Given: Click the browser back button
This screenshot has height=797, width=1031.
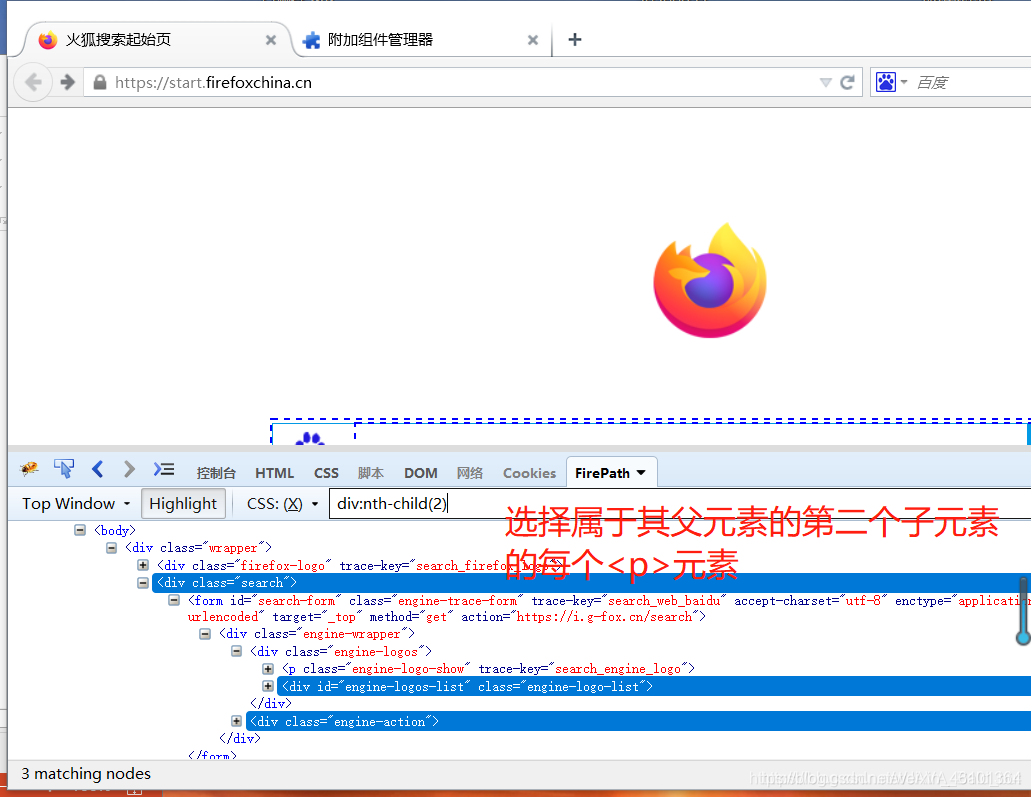Looking at the screenshot, I should click(33, 82).
